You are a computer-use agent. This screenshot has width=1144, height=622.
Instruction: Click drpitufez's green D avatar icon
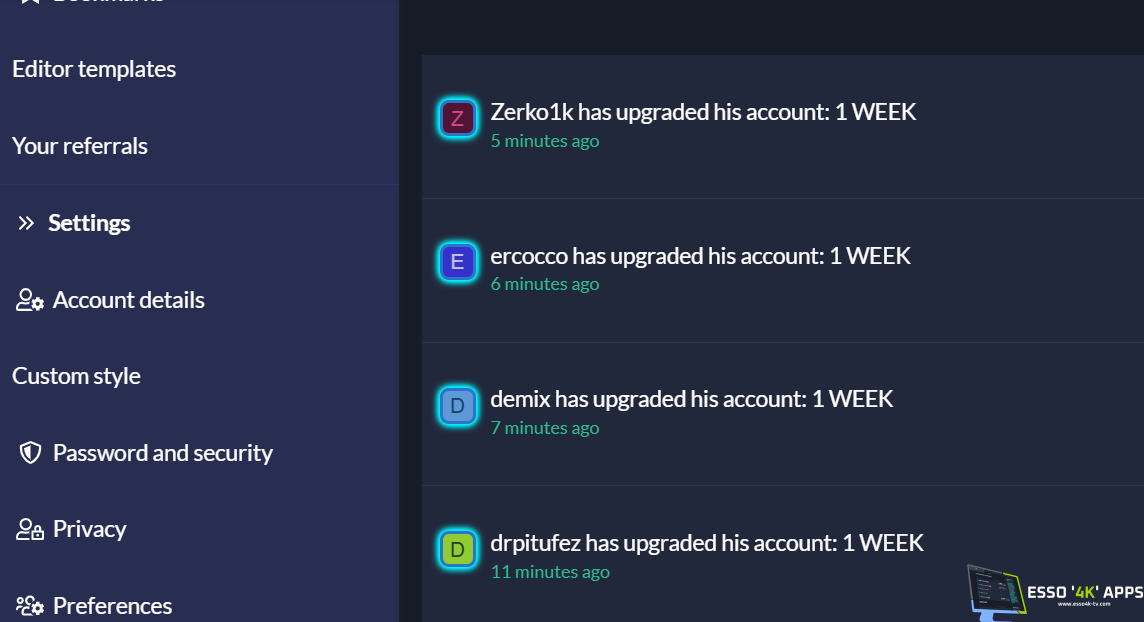[457, 549]
